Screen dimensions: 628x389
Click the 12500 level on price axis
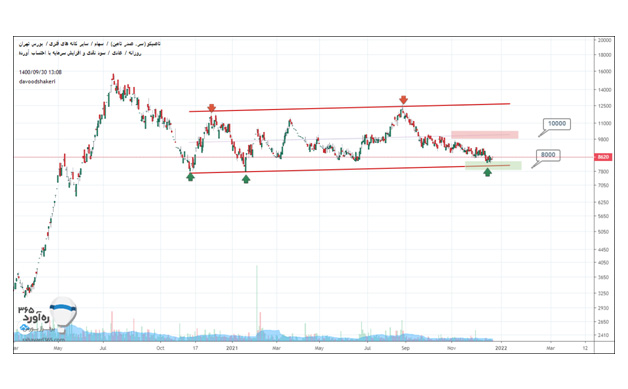[604, 106]
